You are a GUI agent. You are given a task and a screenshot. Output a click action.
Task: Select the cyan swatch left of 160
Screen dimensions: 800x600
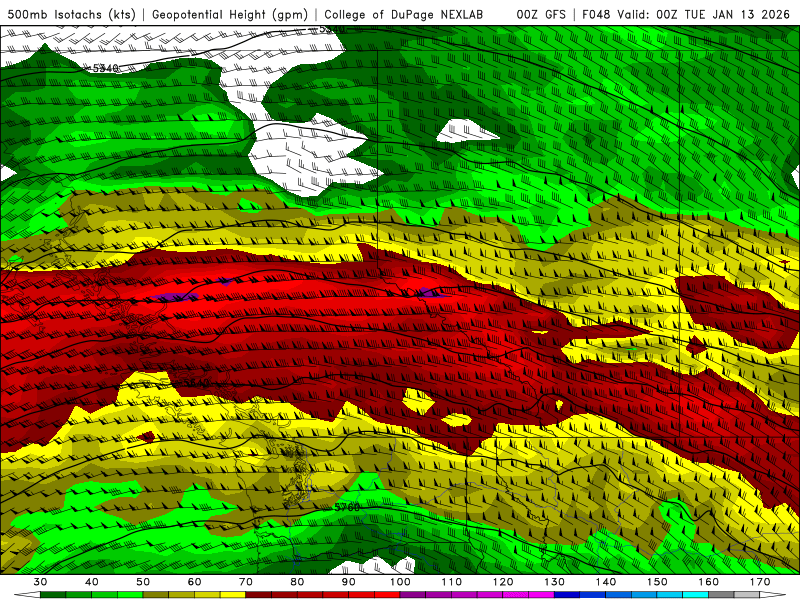point(696,595)
